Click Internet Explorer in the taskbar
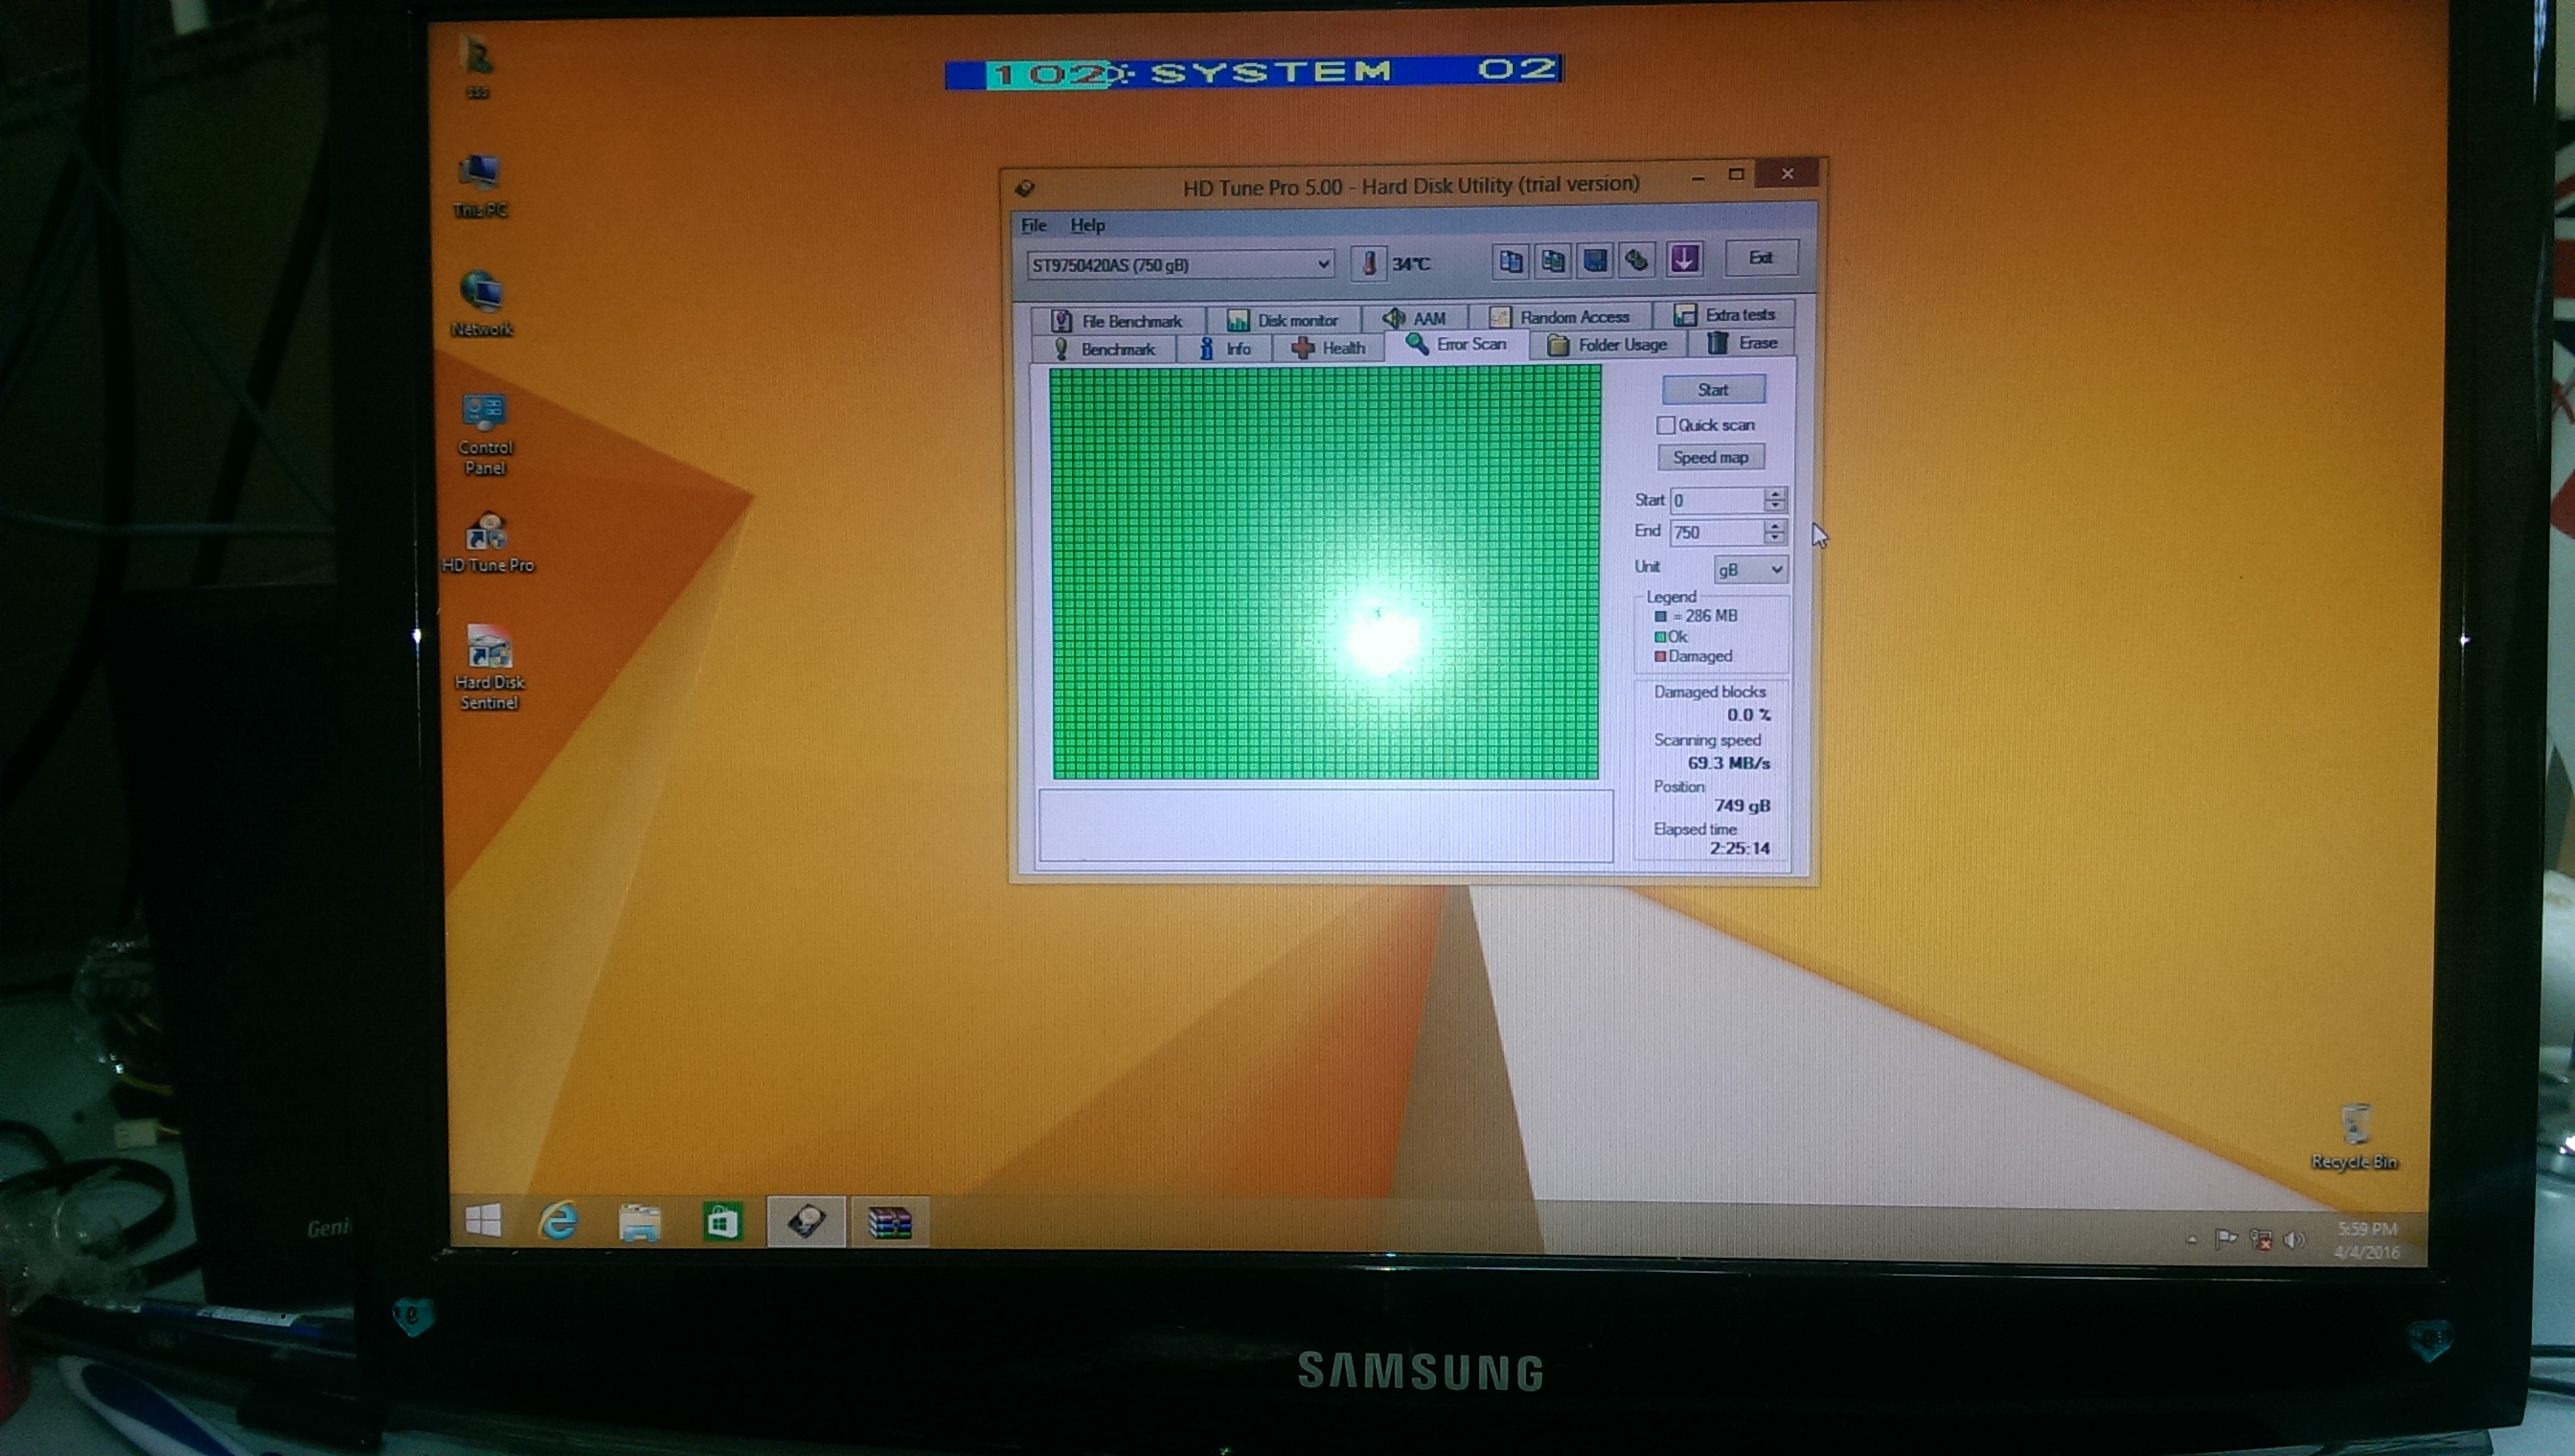2575x1456 pixels. coord(558,1221)
